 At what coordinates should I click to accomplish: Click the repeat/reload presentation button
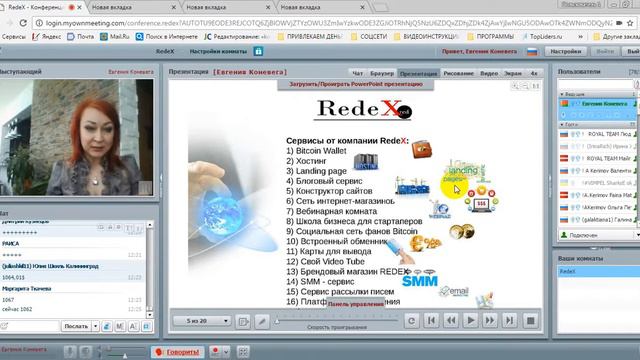[411, 321]
